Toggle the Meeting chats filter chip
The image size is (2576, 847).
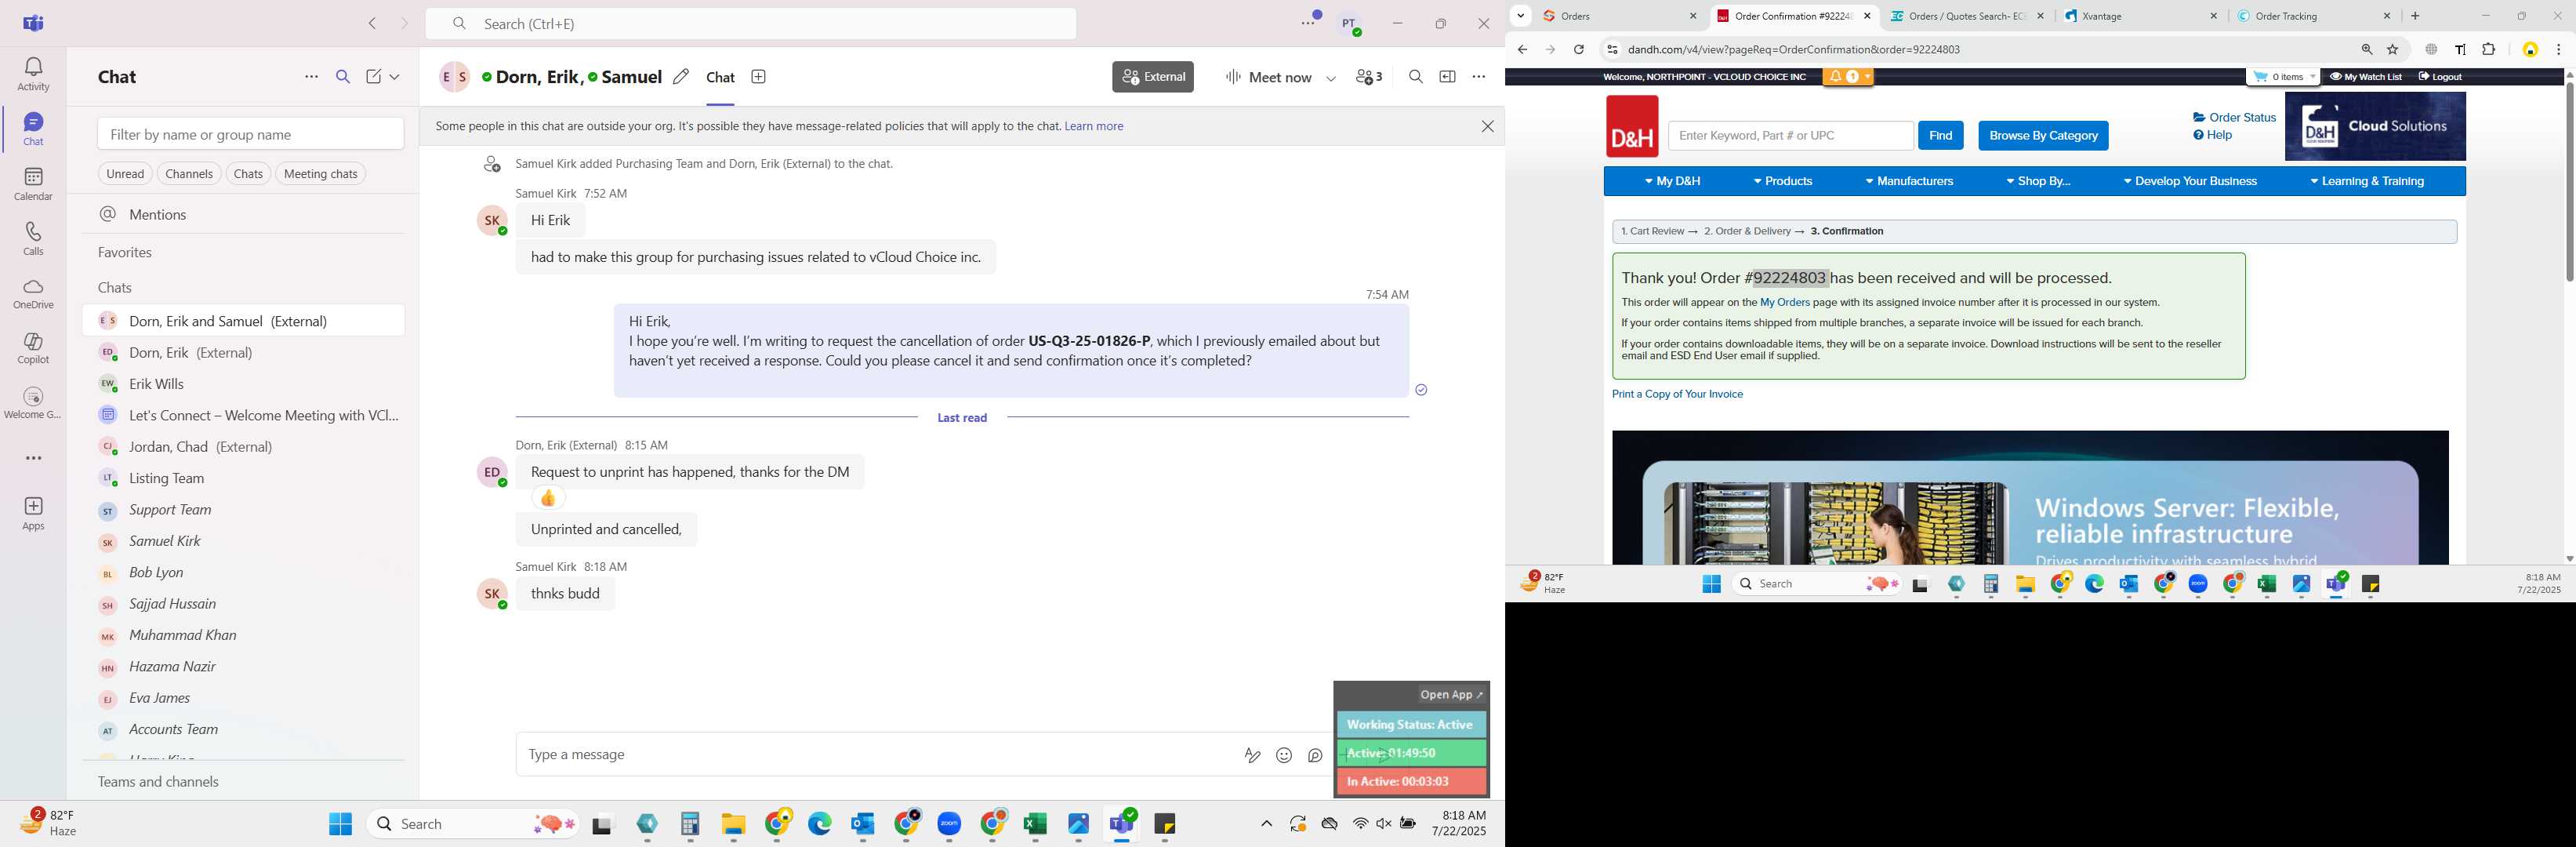321,174
